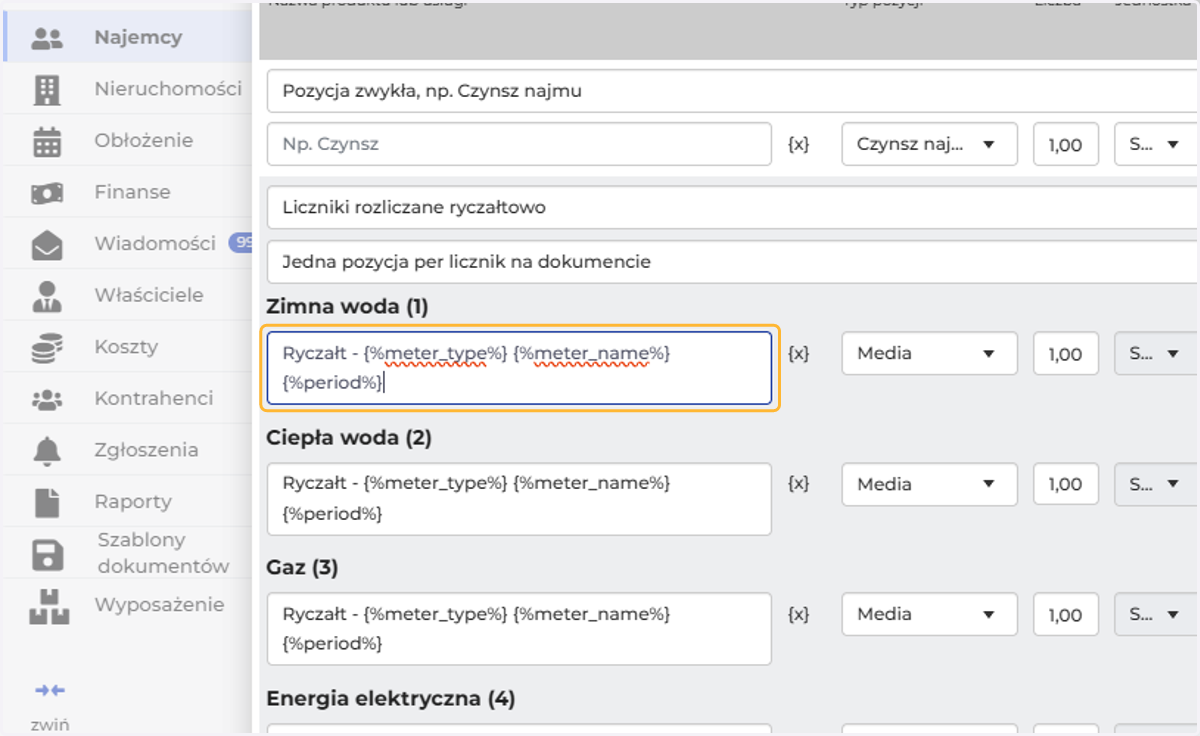Open the Koszty menu entry
Viewport: 1200px width, 736px height.
pos(126,347)
